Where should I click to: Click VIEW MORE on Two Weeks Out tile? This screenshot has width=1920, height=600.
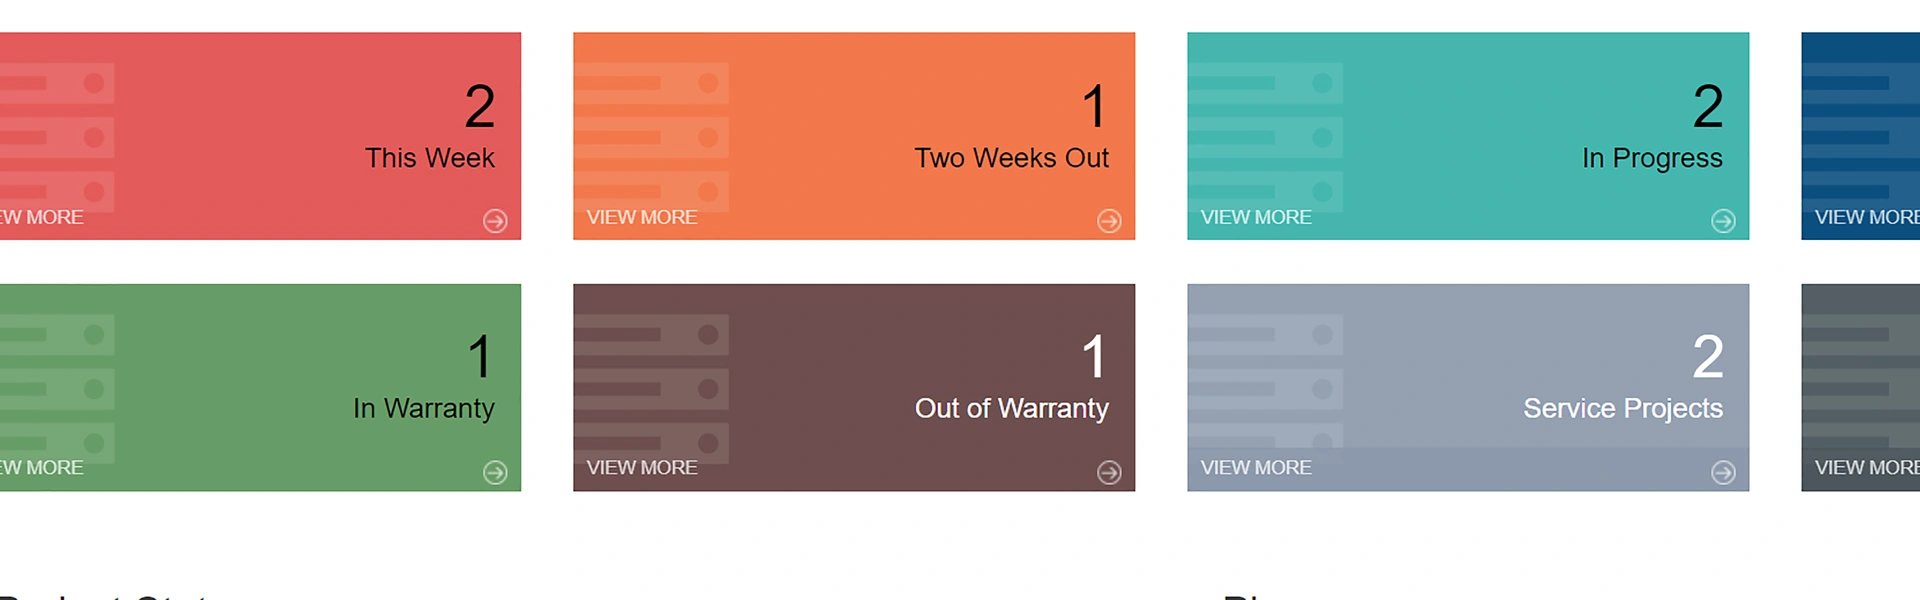click(642, 217)
